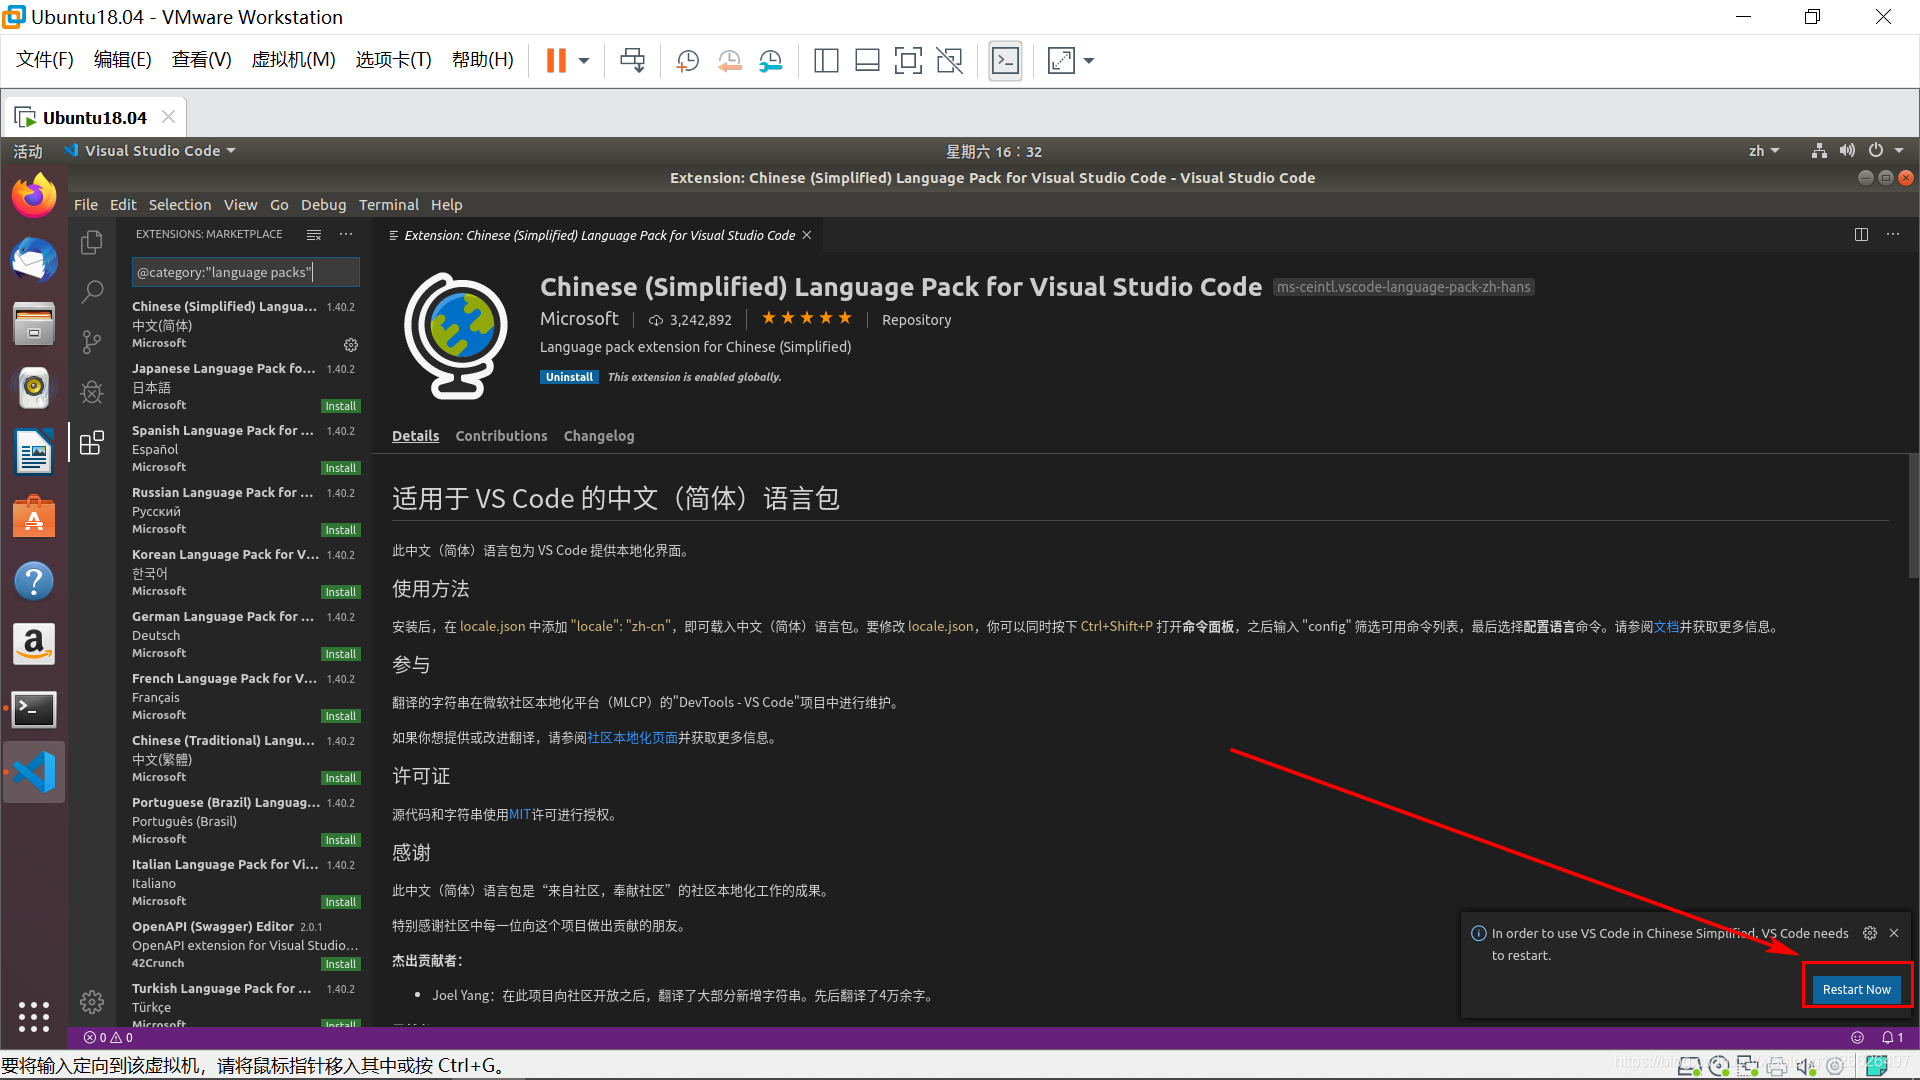Open the Debug view bug icon
This screenshot has height=1080, width=1920.
tap(92, 392)
